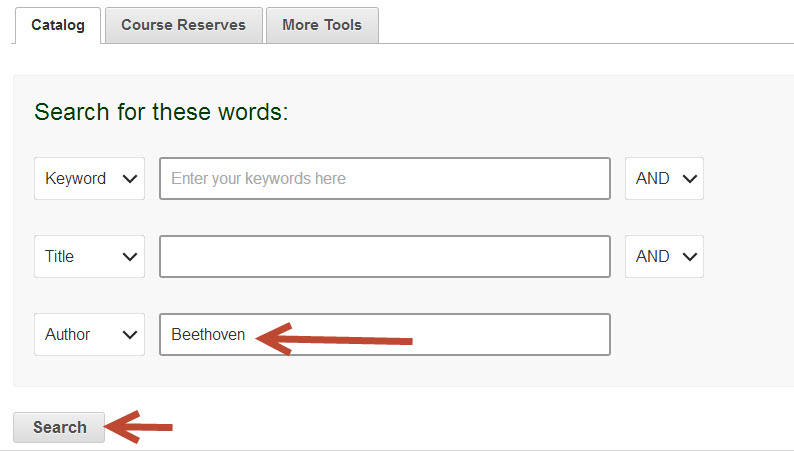Viewport: 794px width, 451px height.
Task: Open the Title search-type dropdown
Action: click(x=89, y=257)
